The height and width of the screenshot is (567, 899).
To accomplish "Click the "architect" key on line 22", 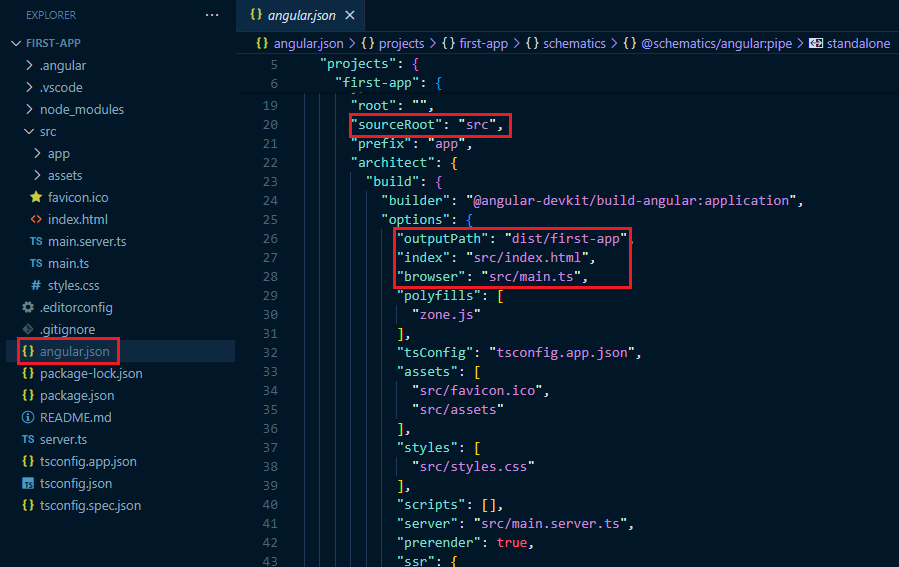I will click(393, 163).
